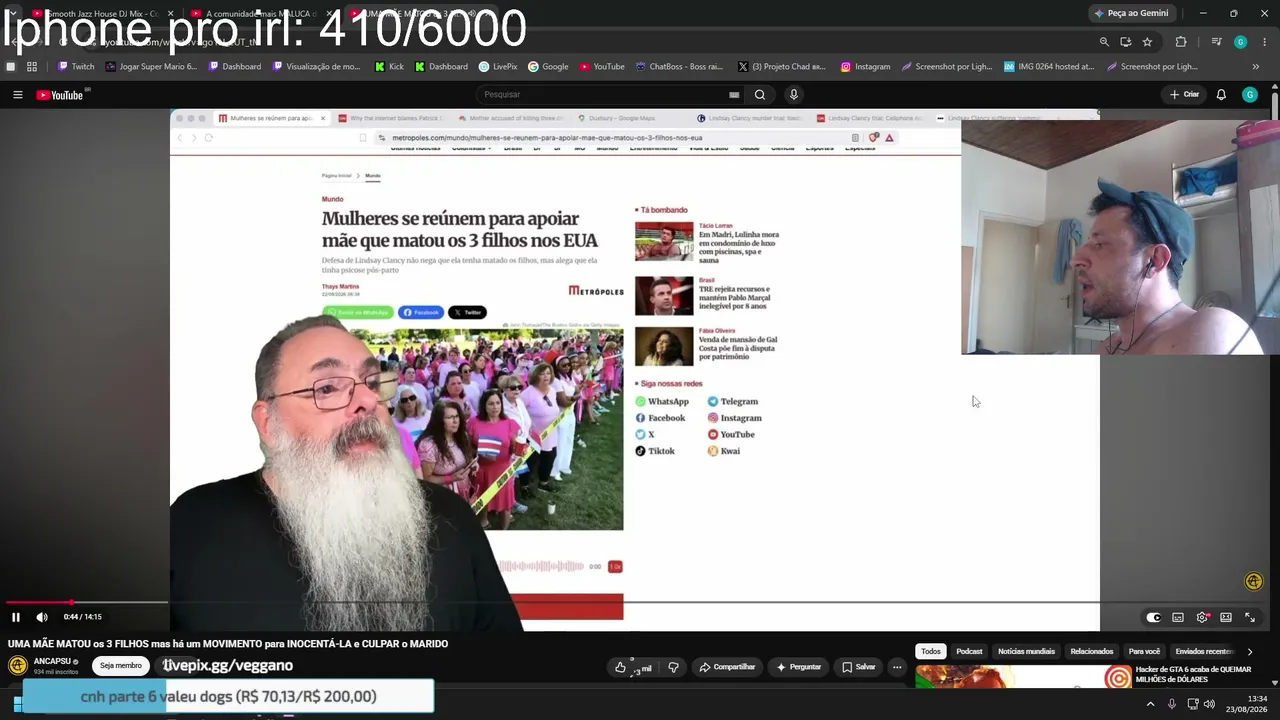Select the Enviados recentemente filter chip

(1205, 652)
